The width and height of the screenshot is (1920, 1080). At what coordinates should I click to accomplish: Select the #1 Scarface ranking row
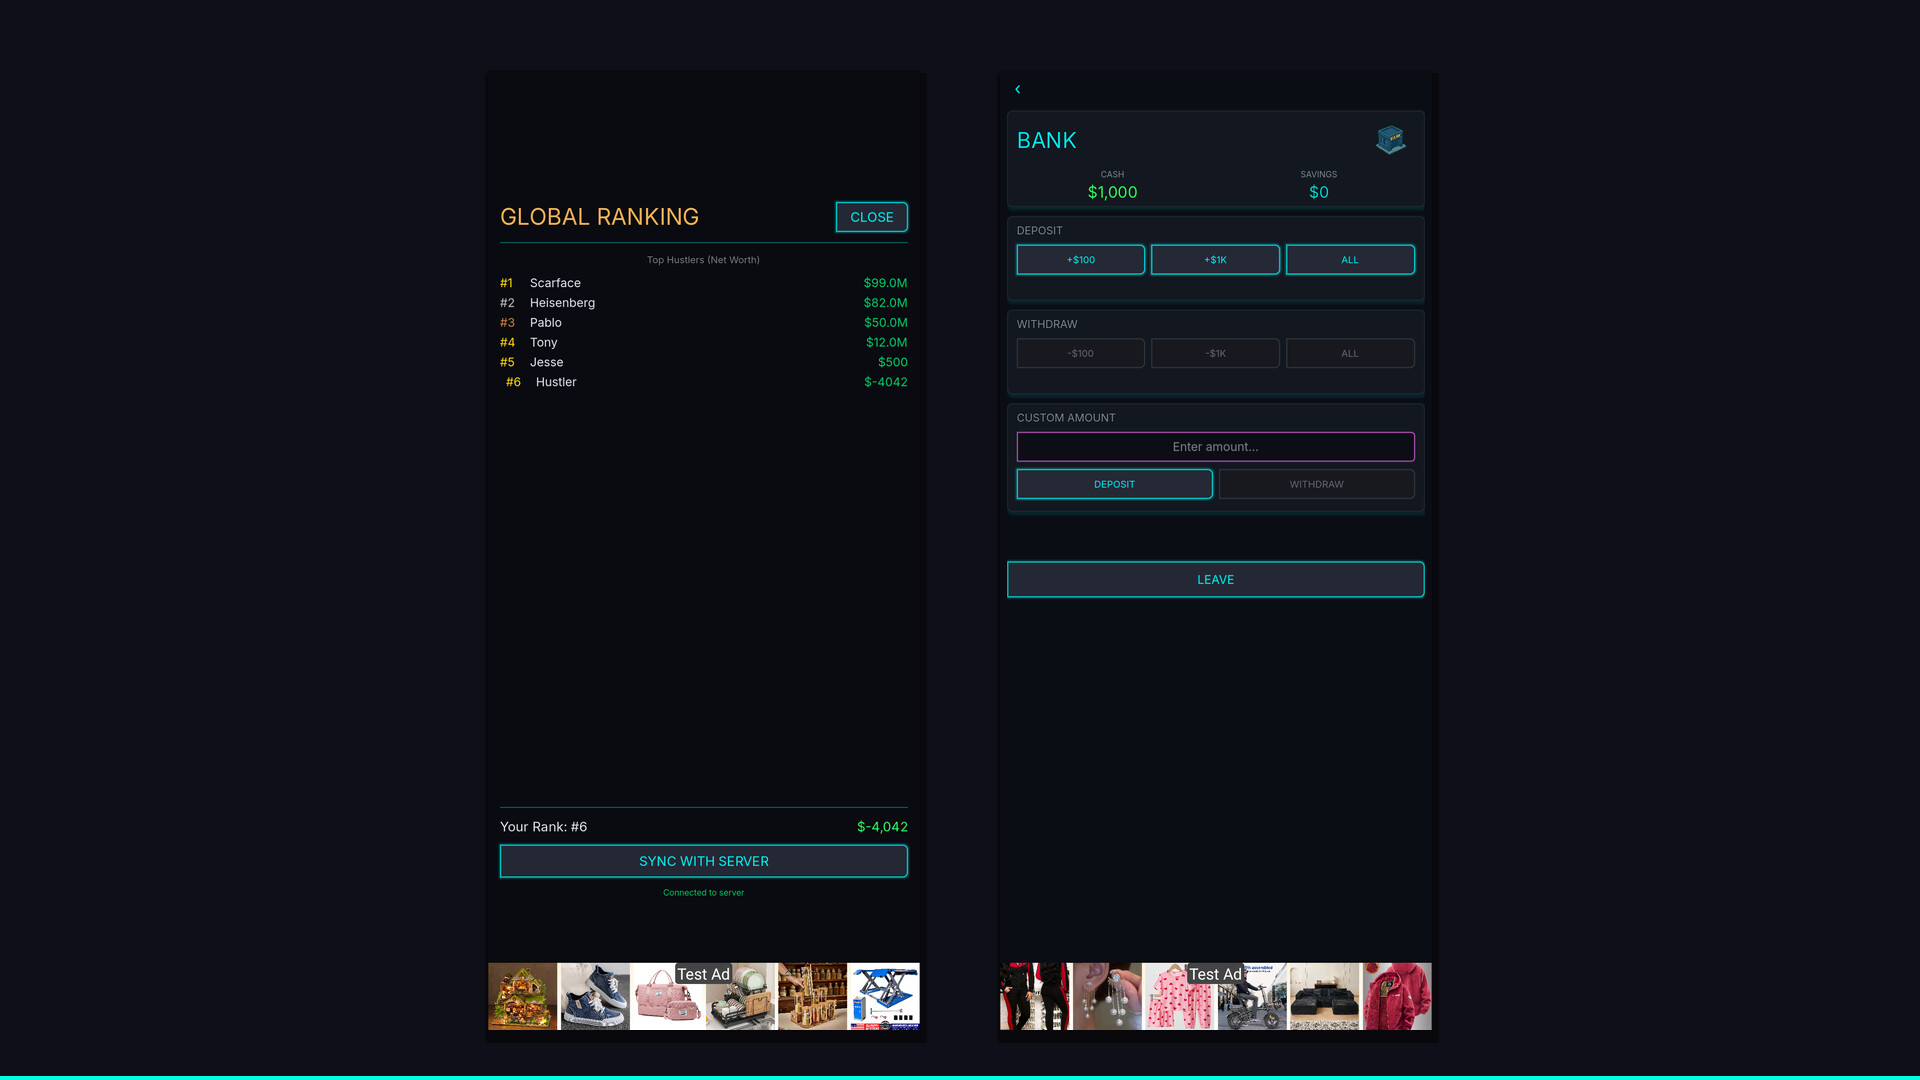(x=703, y=283)
